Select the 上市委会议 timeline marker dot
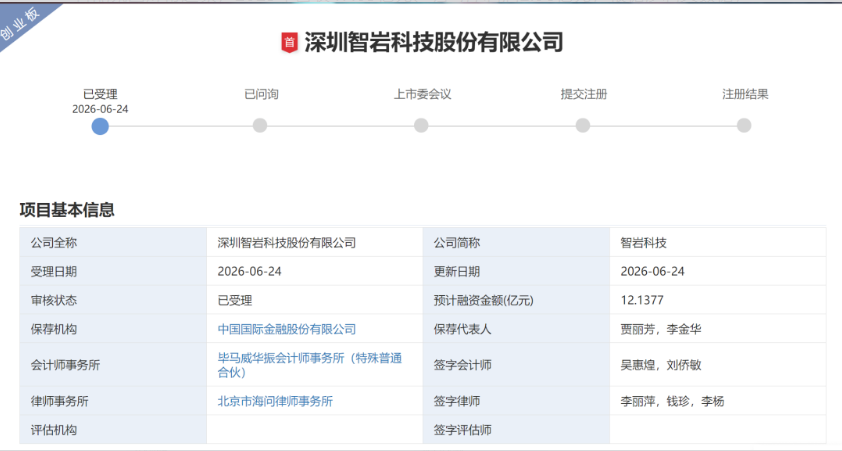This screenshot has width=842, height=451. tap(421, 126)
